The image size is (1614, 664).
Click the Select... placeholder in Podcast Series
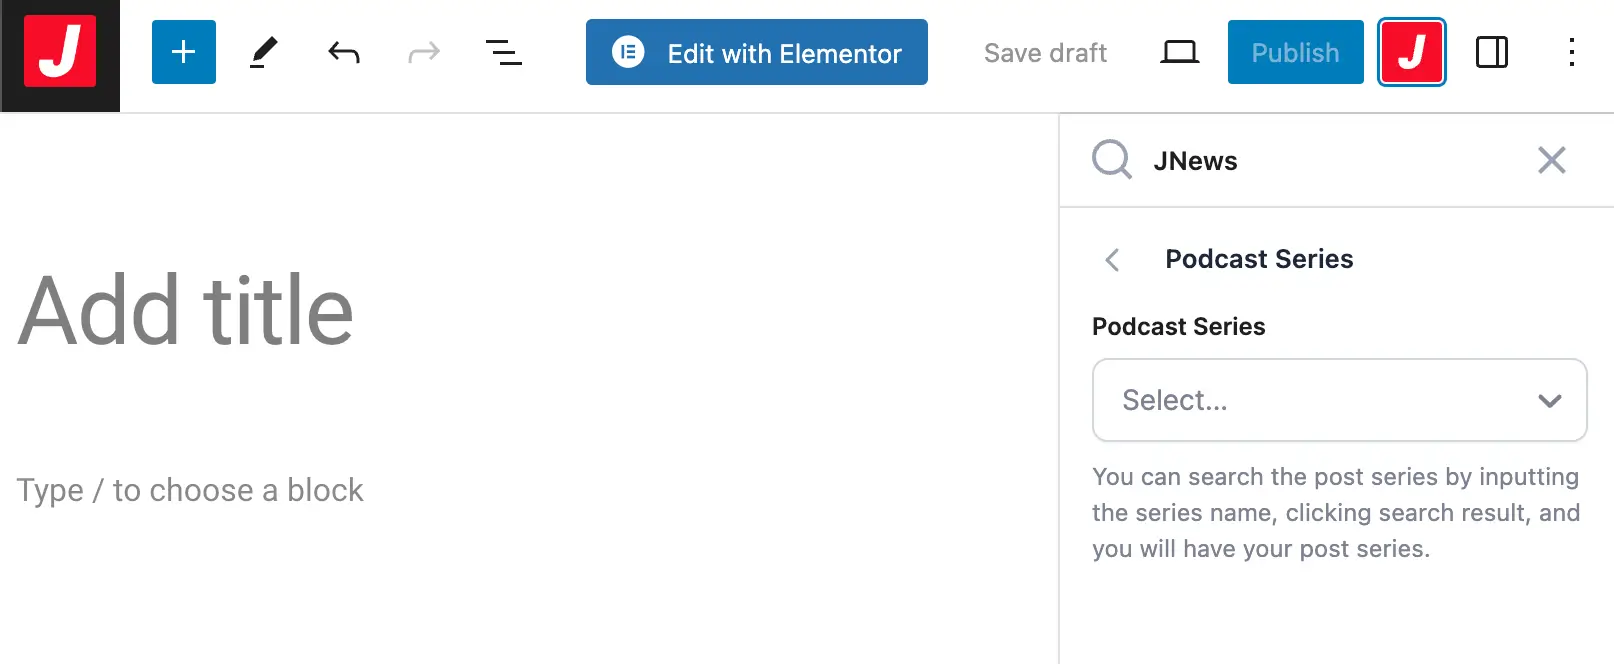(1175, 401)
